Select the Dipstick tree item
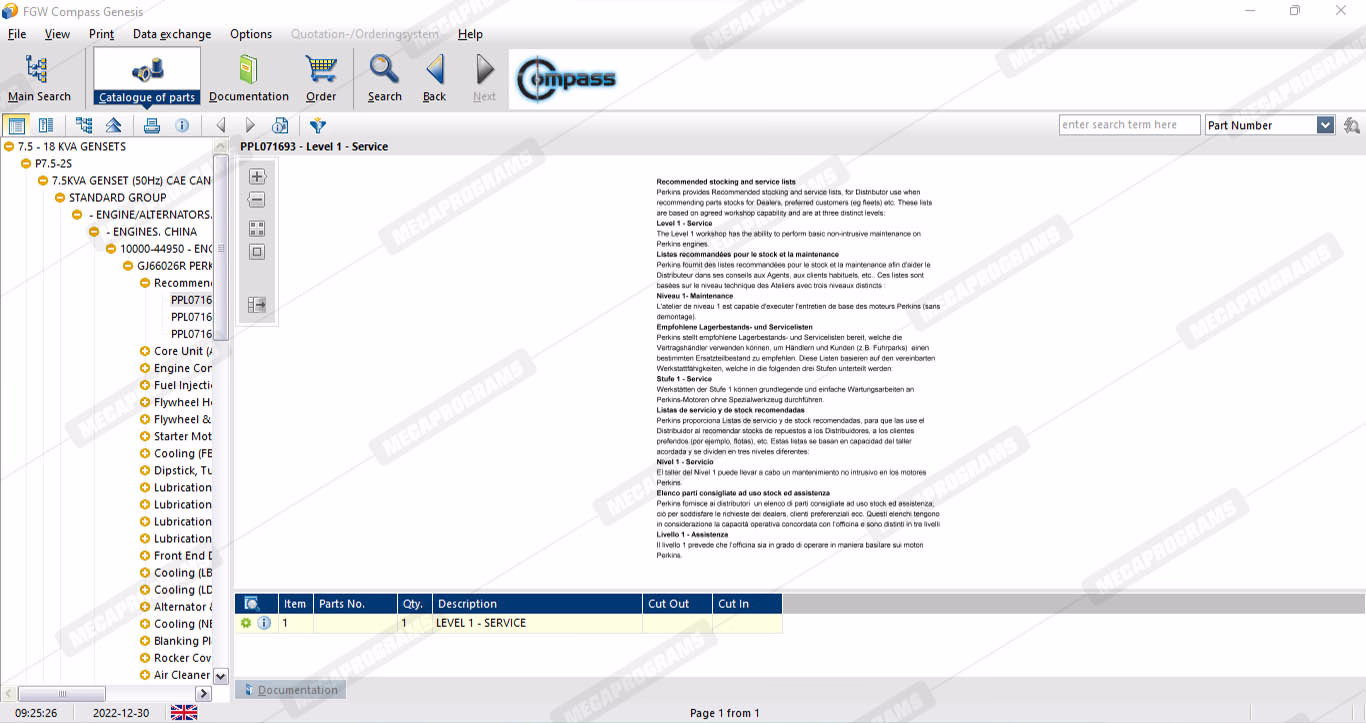Image resolution: width=1366 pixels, height=723 pixels. 182,470
